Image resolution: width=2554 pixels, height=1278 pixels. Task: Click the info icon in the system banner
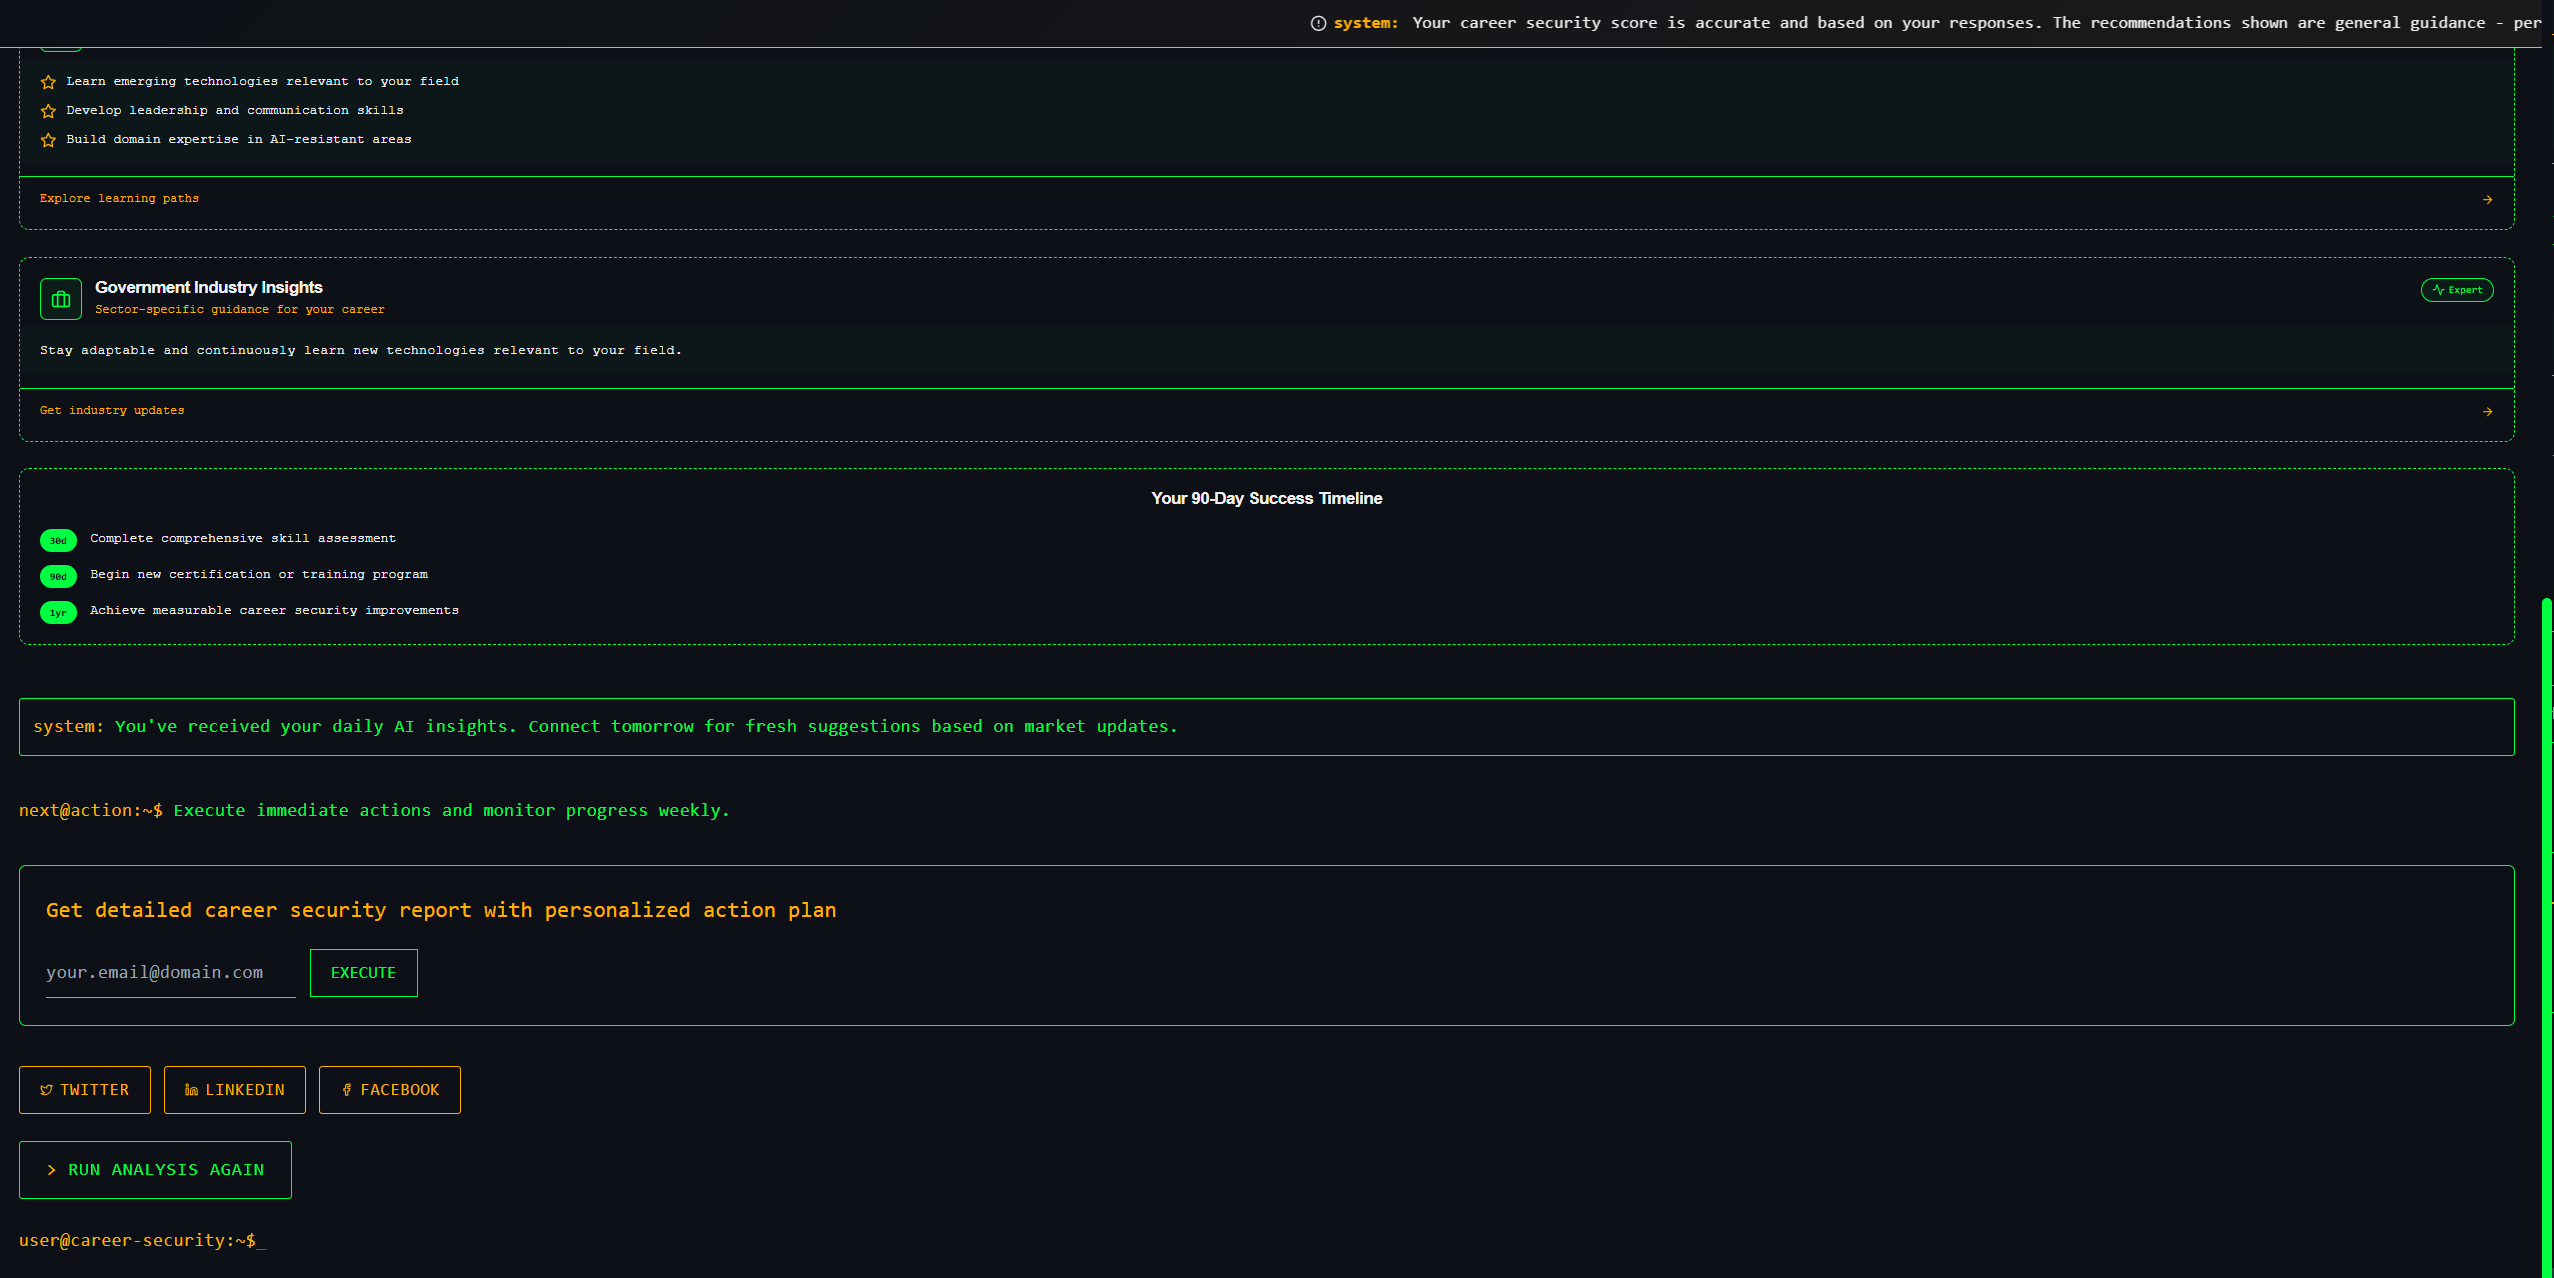(x=1318, y=23)
